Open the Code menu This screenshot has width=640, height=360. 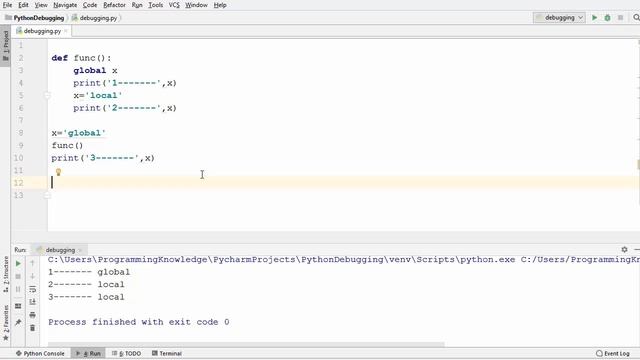pos(90,5)
